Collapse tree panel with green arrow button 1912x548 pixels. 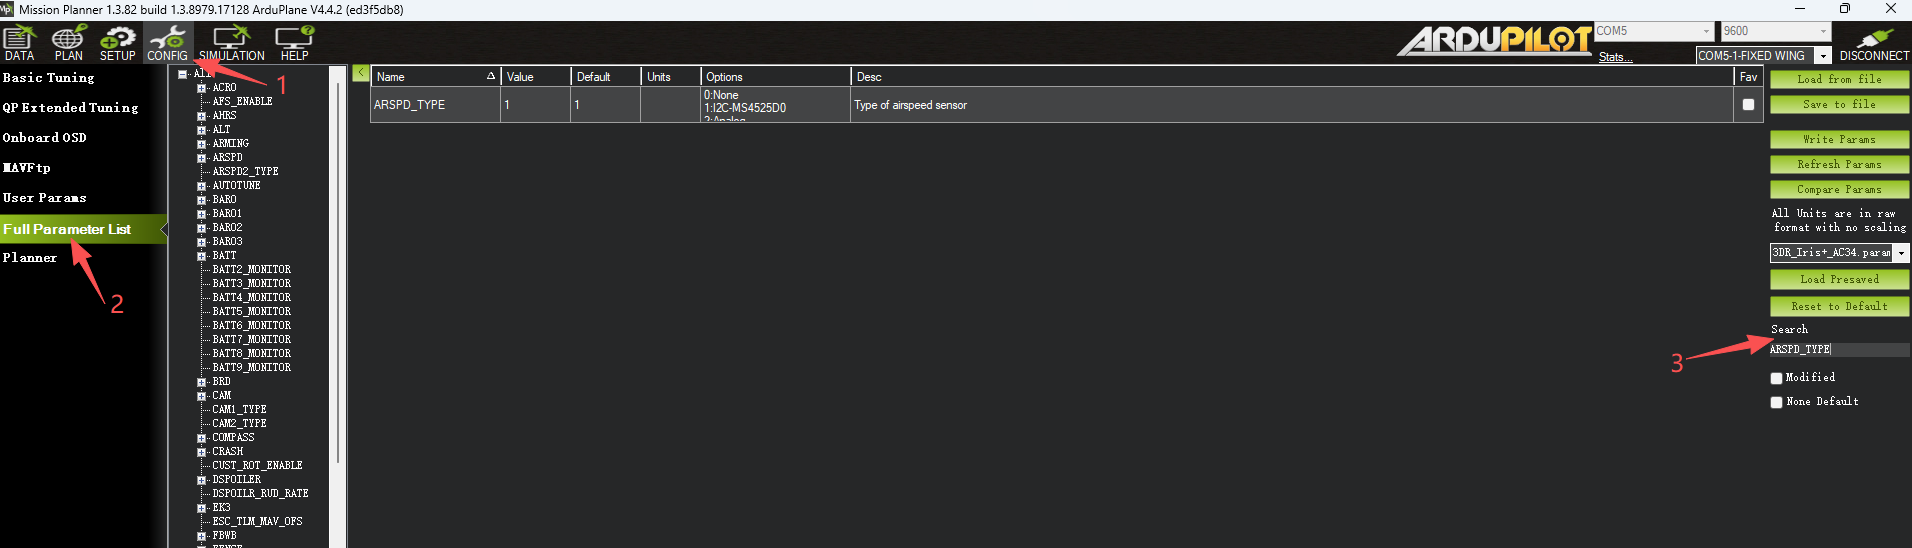(361, 73)
